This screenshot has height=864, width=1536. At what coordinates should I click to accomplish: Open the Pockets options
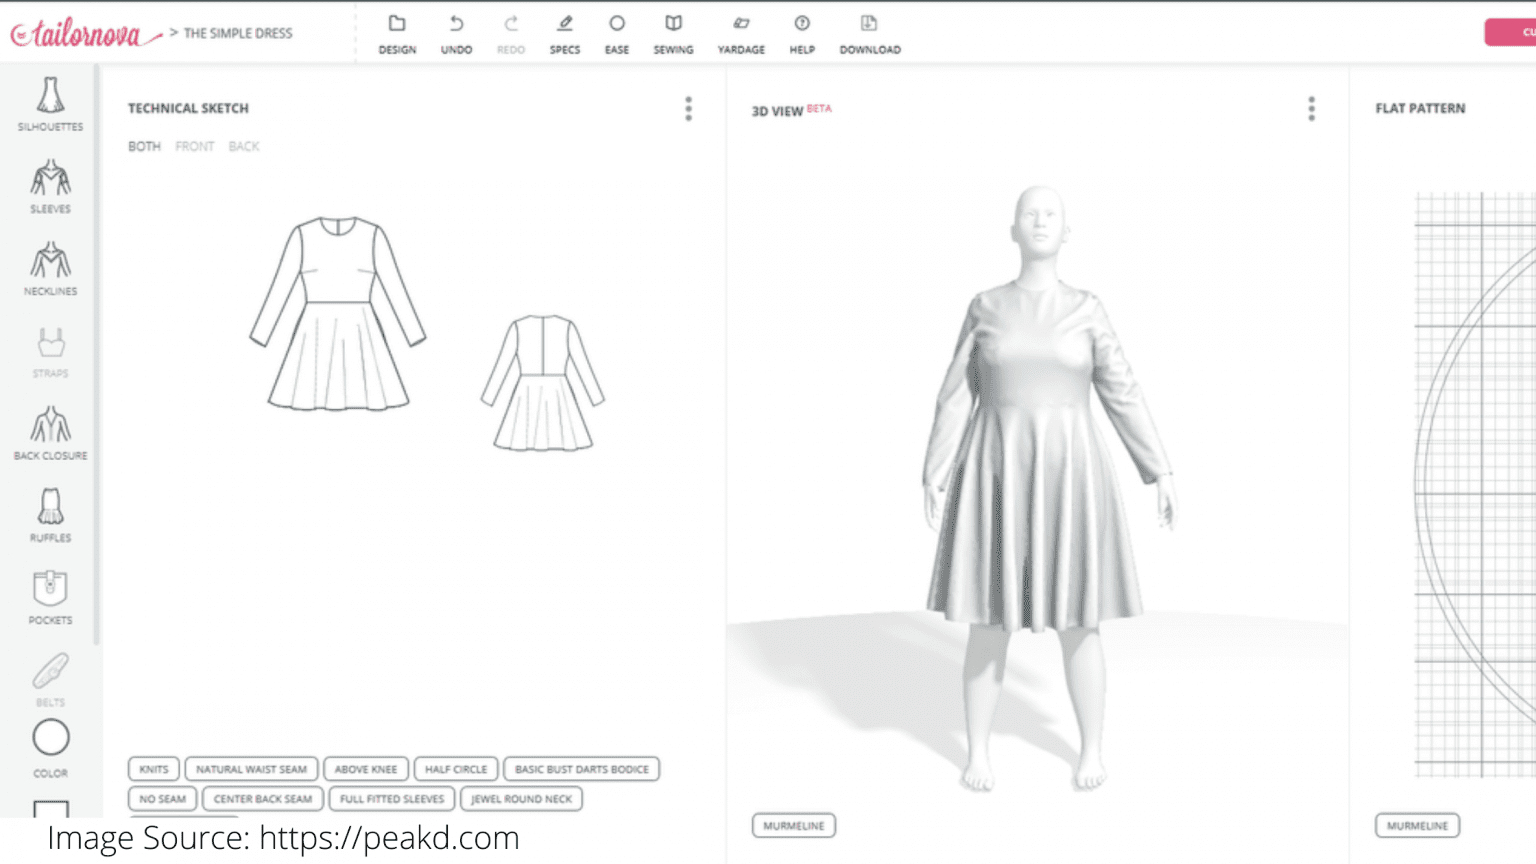click(50, 597)
